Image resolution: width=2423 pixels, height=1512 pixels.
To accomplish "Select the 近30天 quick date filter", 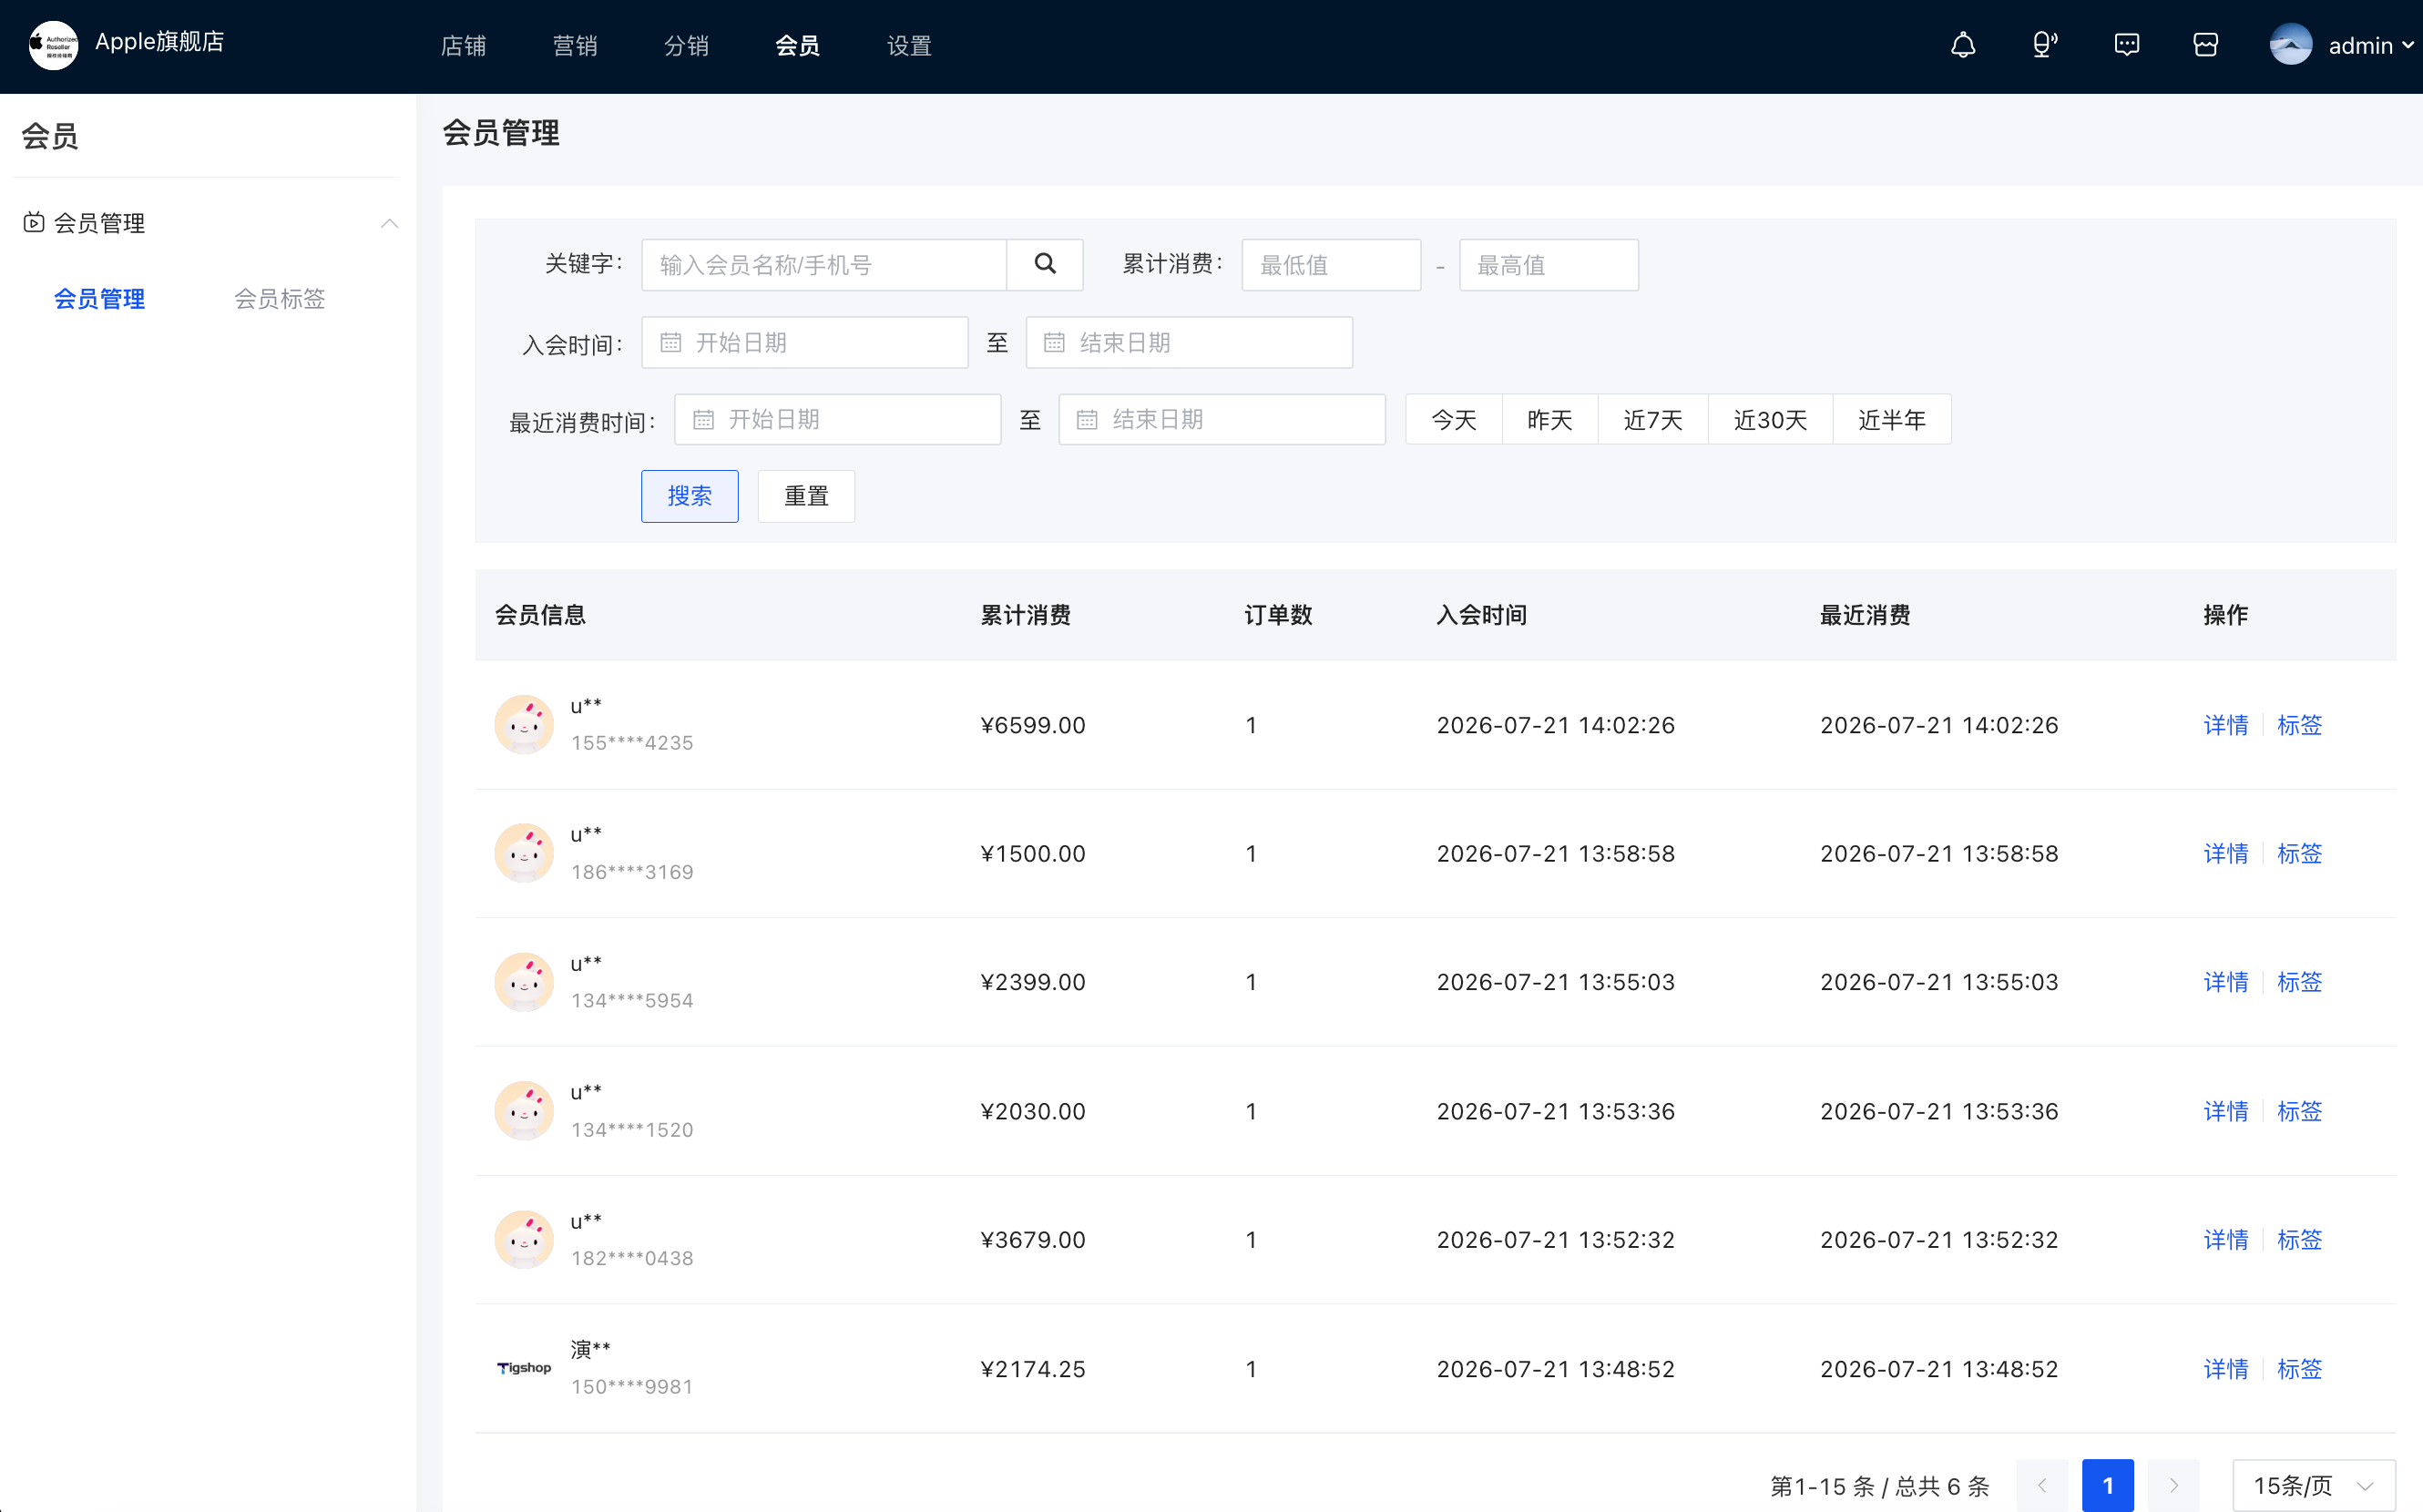I will pos(1770,419).
